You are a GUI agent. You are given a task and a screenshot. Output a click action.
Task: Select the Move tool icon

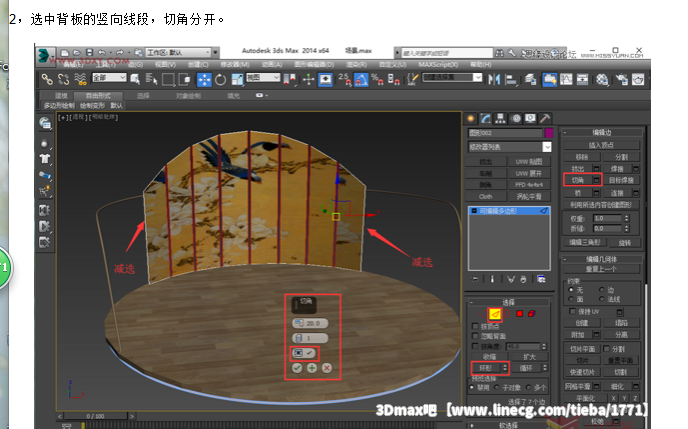204,79
